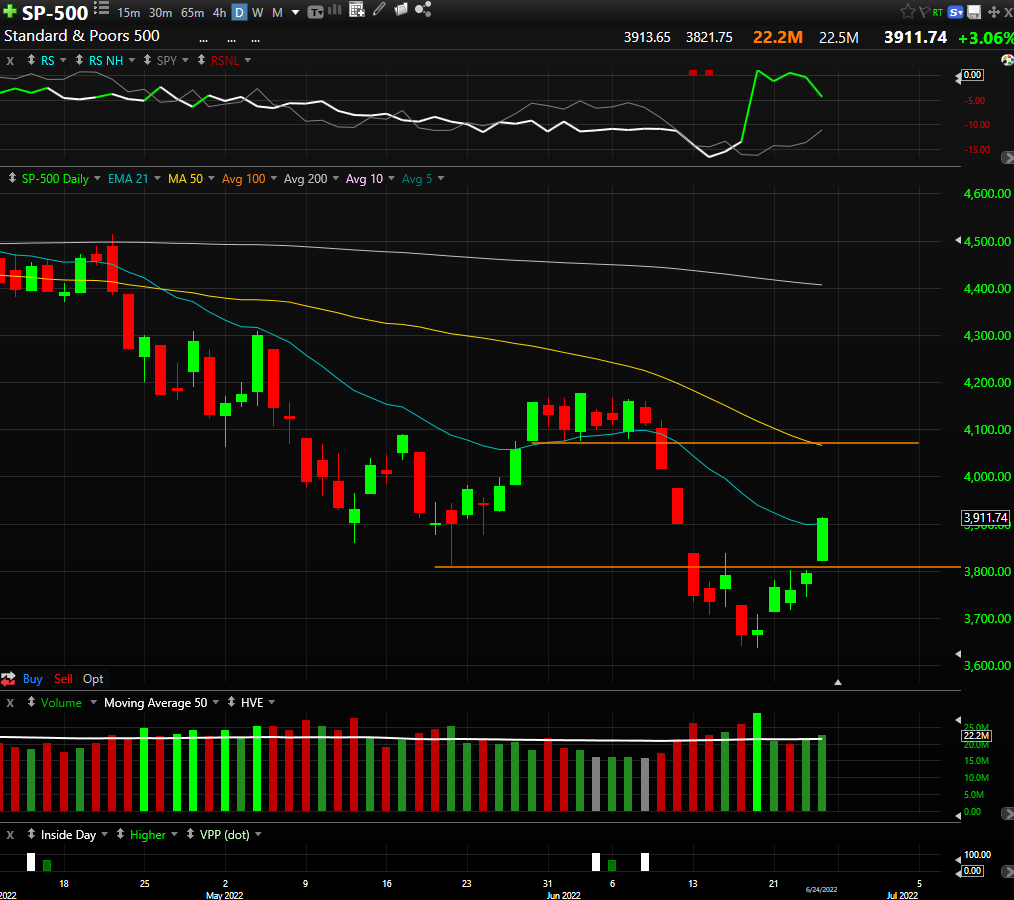Switch to the 30m timeframe
This screenshot has width=1014, height=900.
160,12
